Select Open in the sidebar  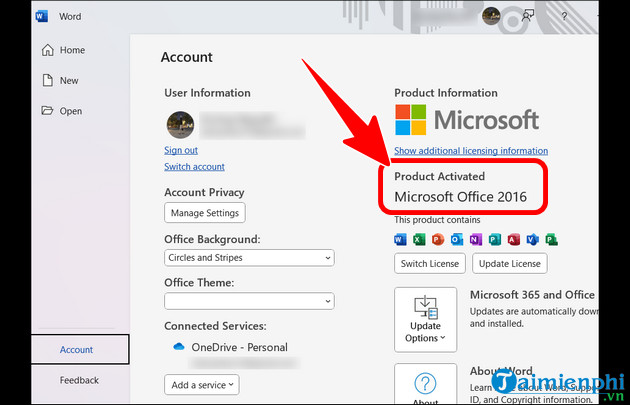pos(62,111)
